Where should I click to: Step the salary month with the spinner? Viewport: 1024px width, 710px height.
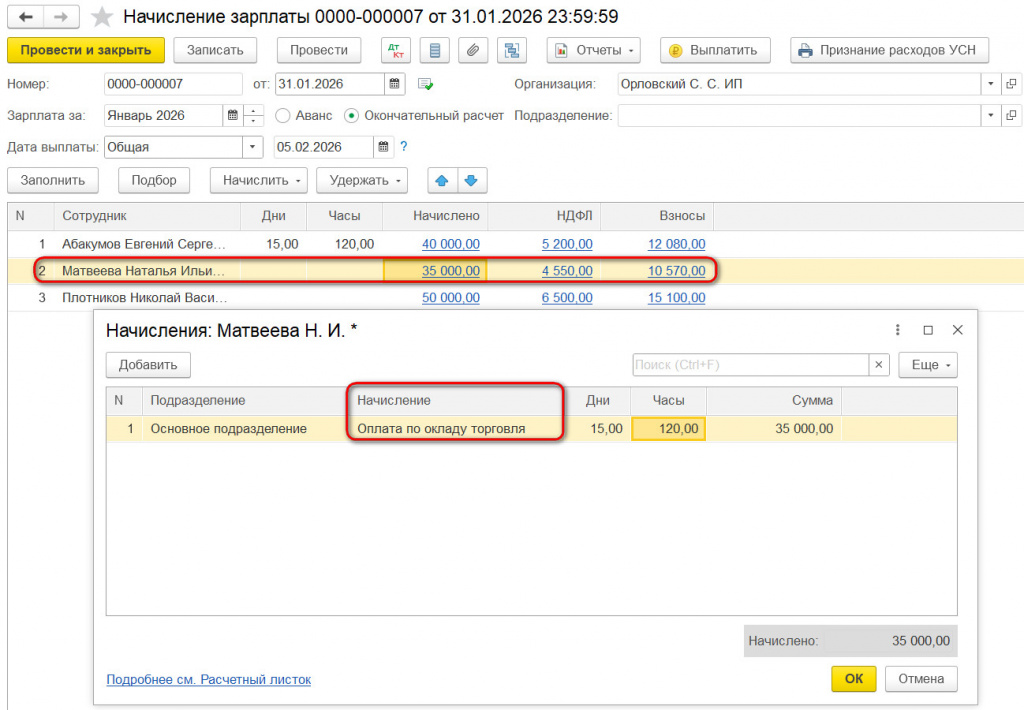click(x=253, y=116)
